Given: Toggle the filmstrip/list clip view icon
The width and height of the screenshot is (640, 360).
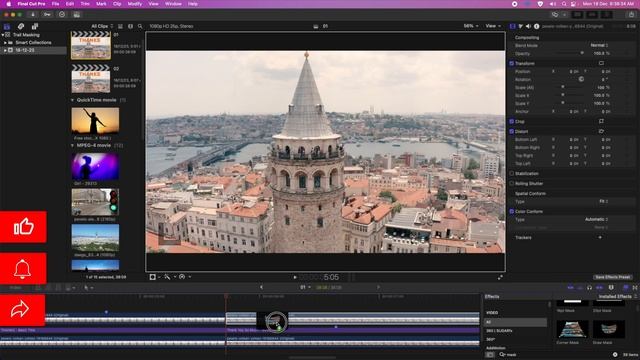Looking at the screenshot, I should click(120, 26).
